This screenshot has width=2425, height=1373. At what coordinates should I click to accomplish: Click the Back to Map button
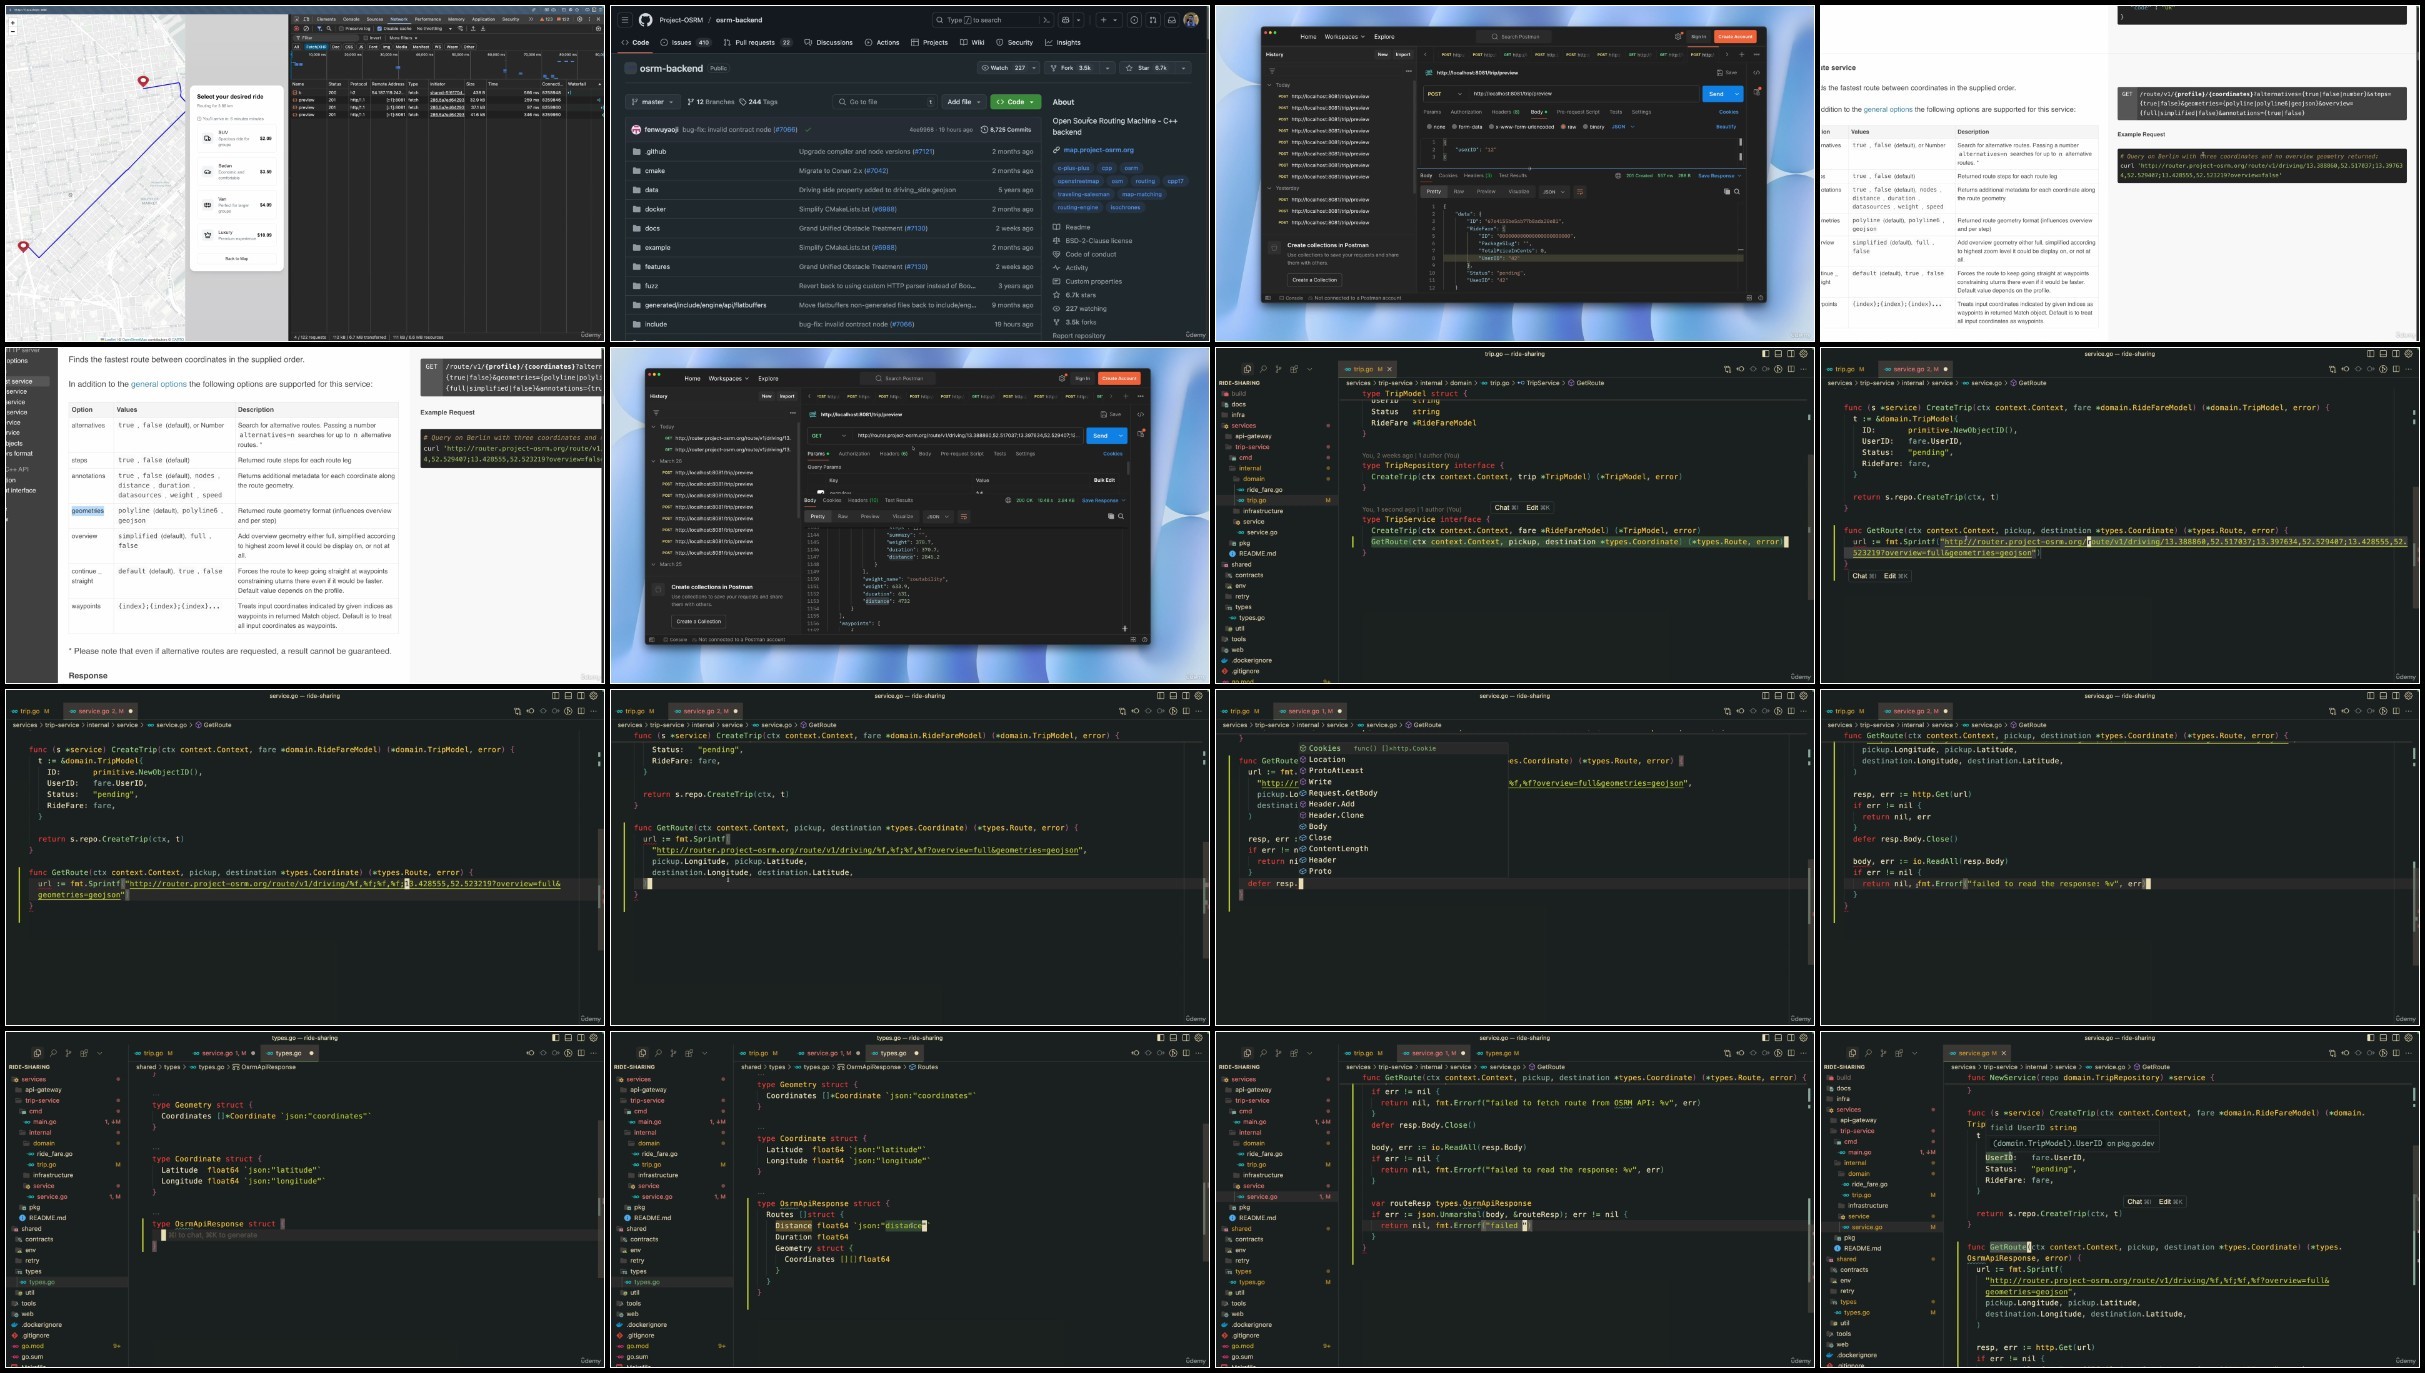(236, 258)
